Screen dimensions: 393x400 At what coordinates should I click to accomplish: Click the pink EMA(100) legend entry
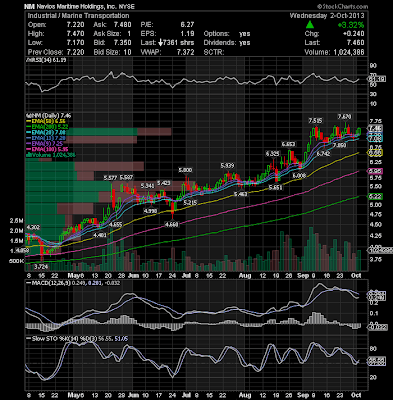coord(48,149)
